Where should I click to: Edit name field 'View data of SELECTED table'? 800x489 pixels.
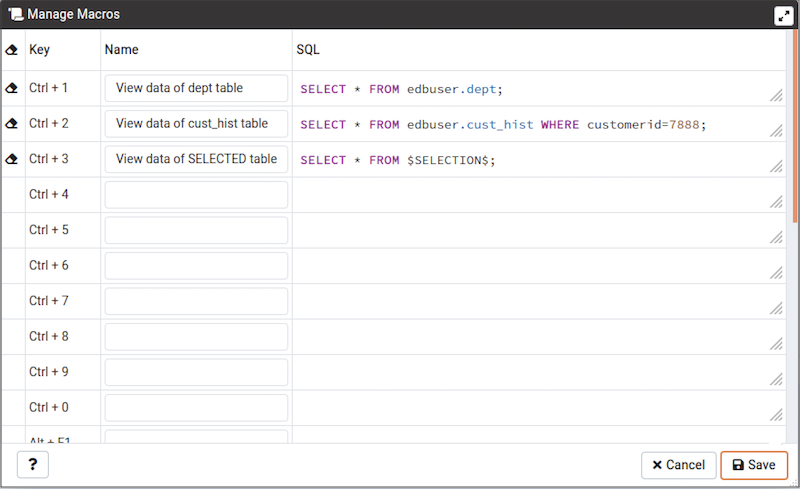tap(196, 159)
